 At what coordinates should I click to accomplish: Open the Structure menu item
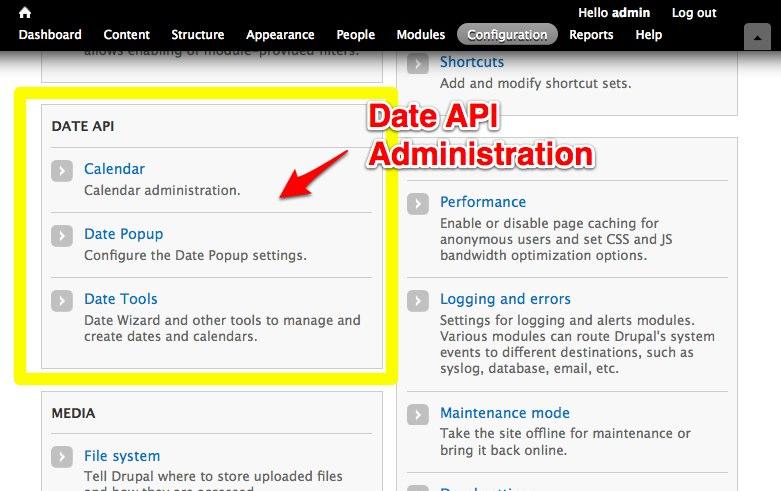[x=198, y=34]
